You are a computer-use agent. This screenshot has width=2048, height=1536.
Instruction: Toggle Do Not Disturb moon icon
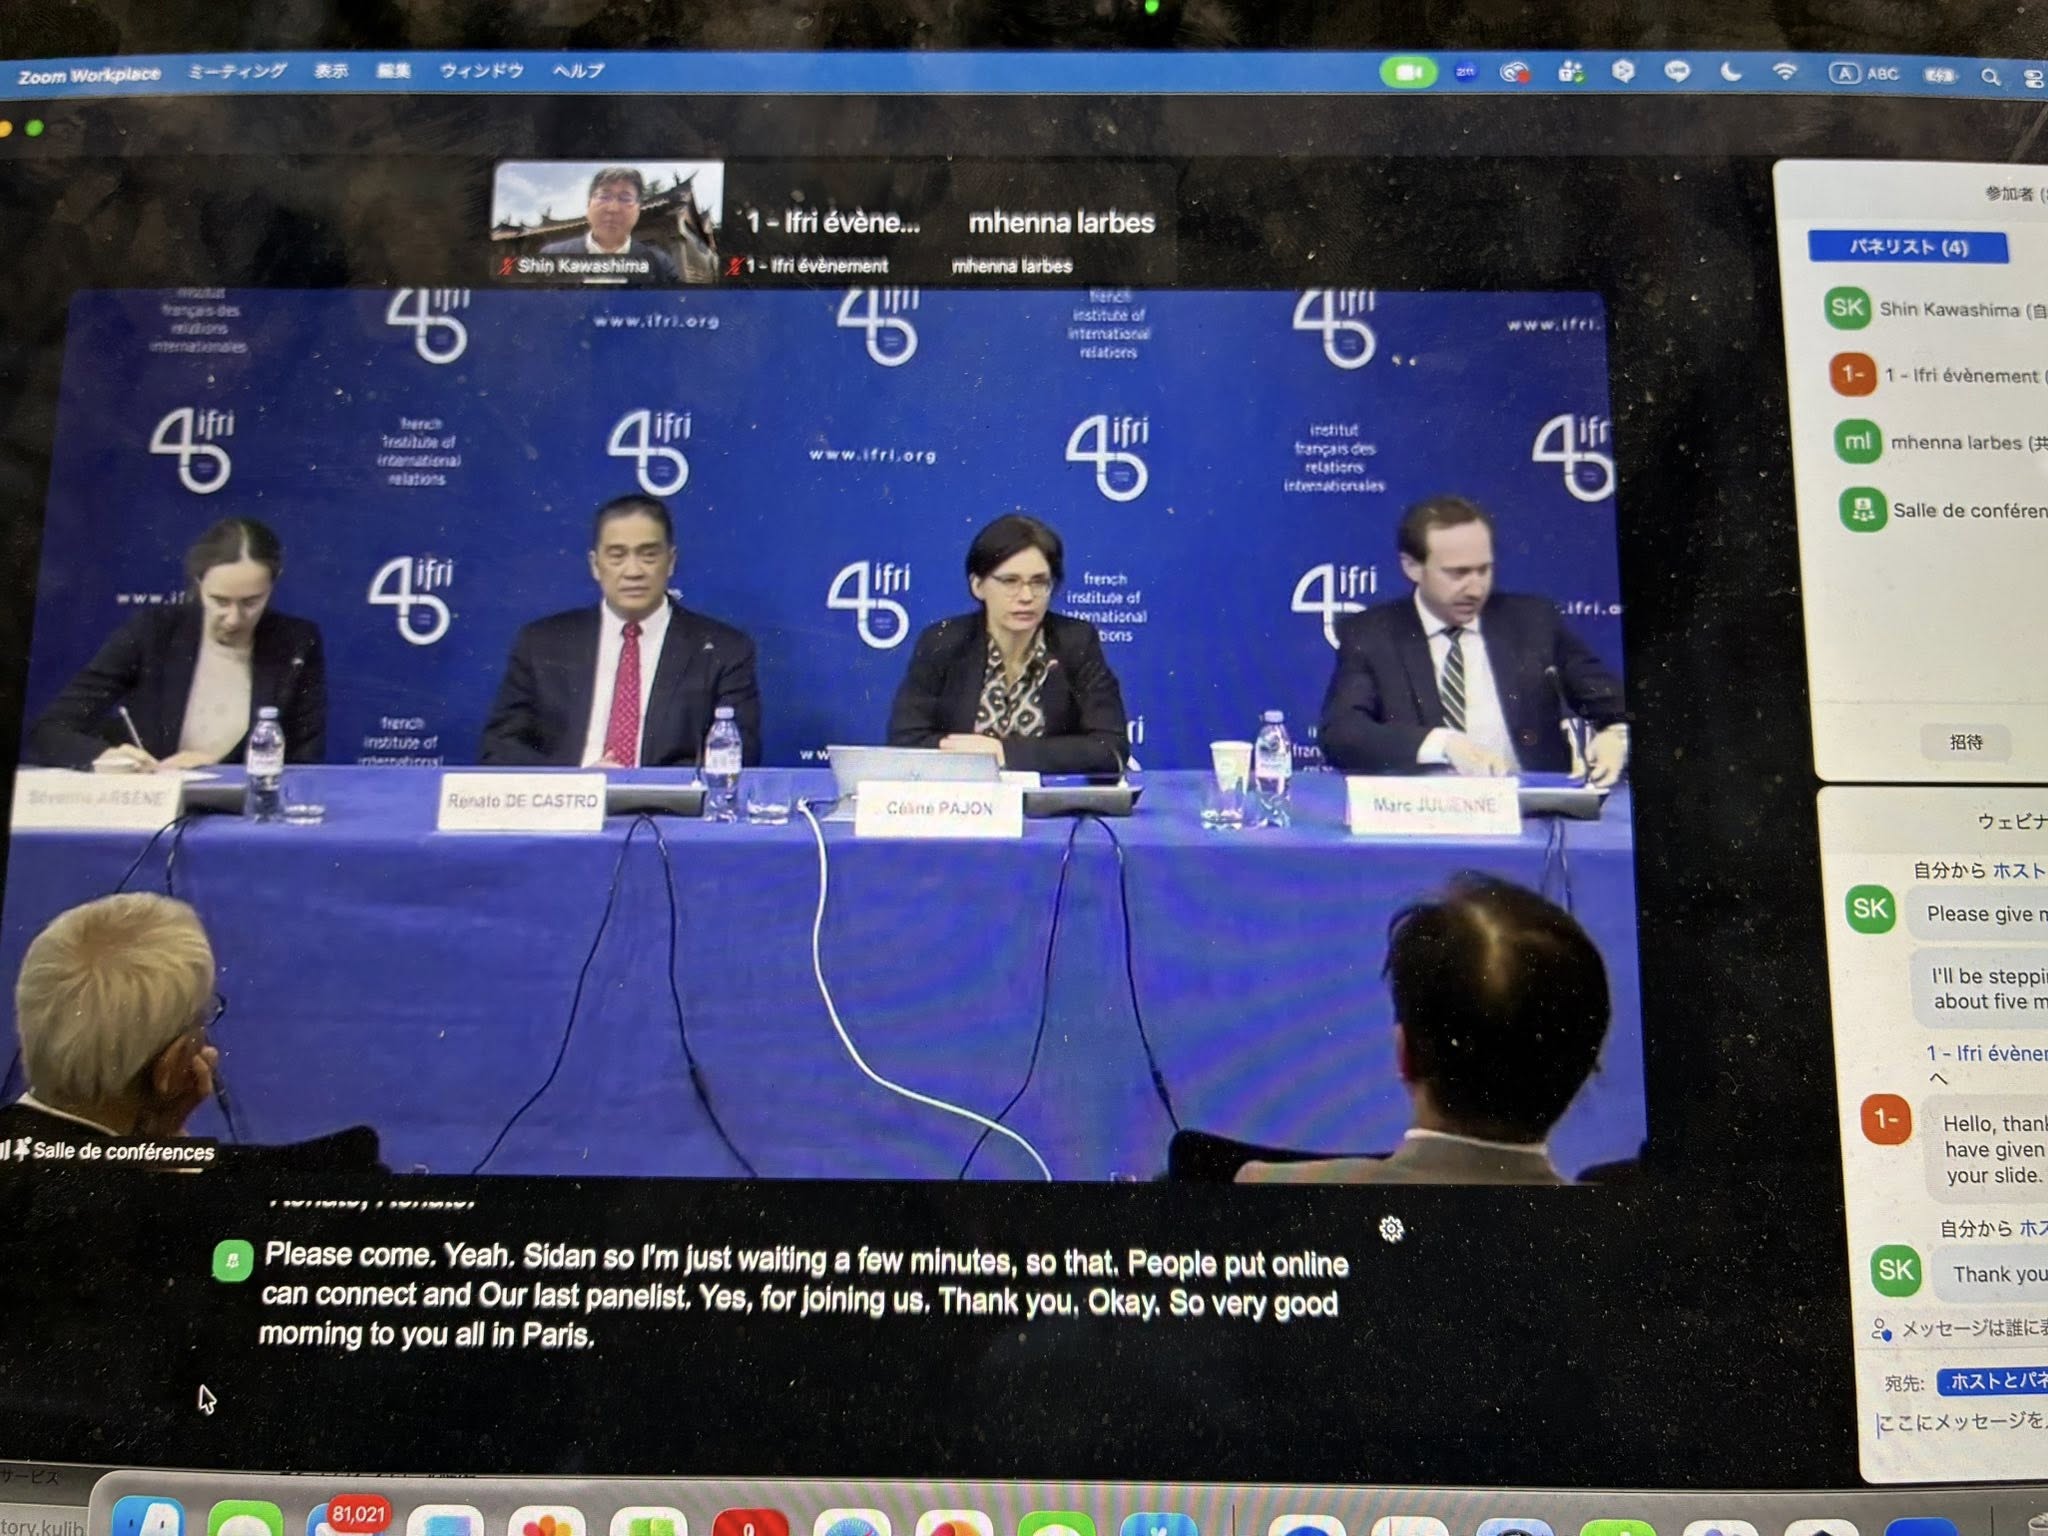[x=1731, y=72]
